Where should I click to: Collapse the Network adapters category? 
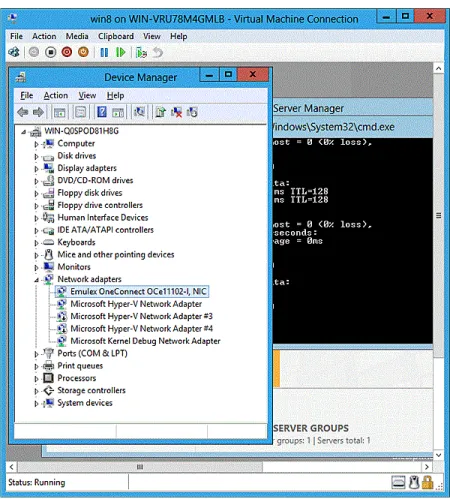[36, 280]
